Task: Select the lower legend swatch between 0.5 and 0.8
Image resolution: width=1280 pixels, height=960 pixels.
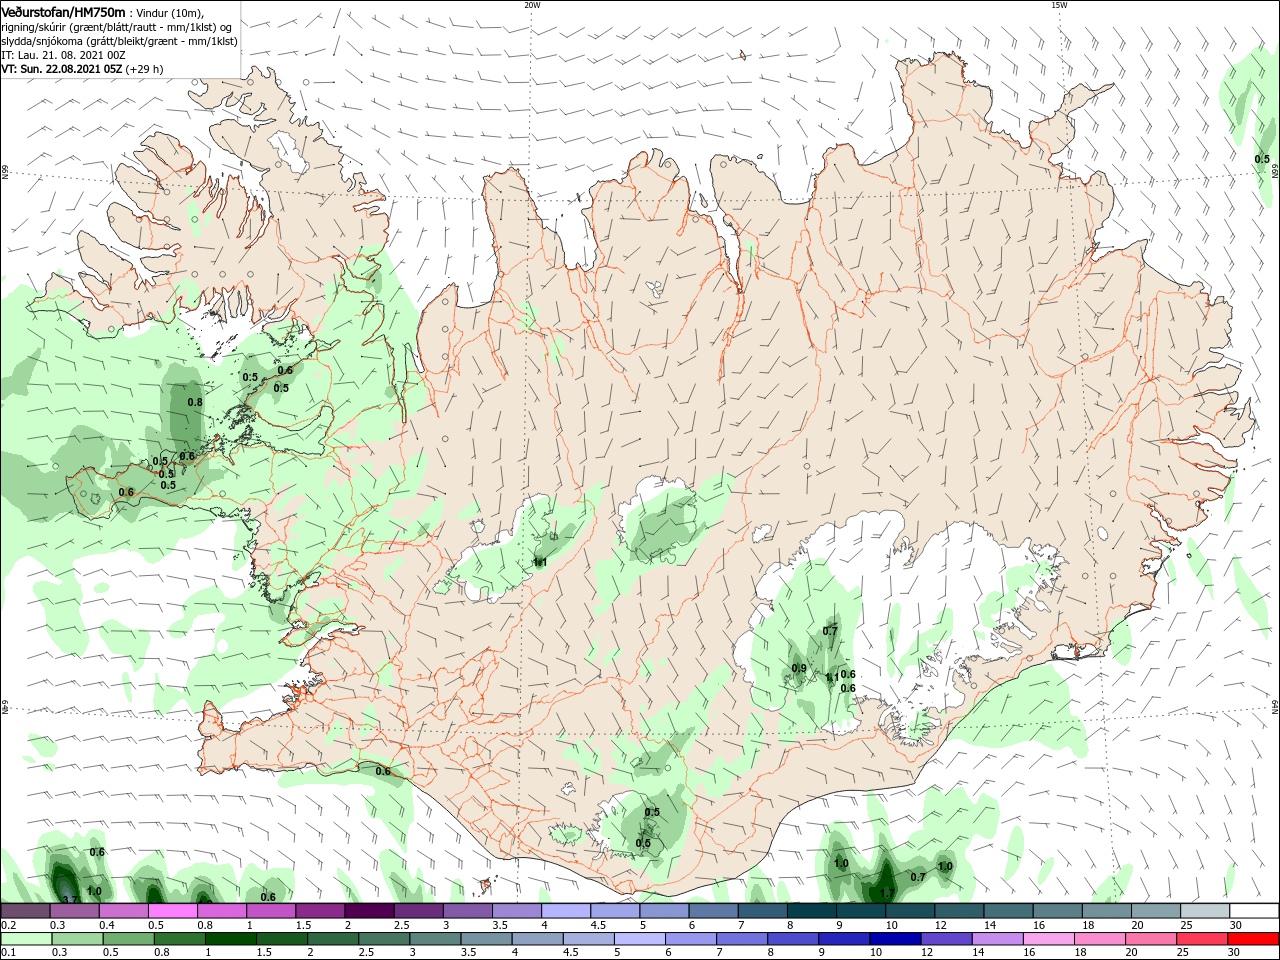Action: pos(128,939)
